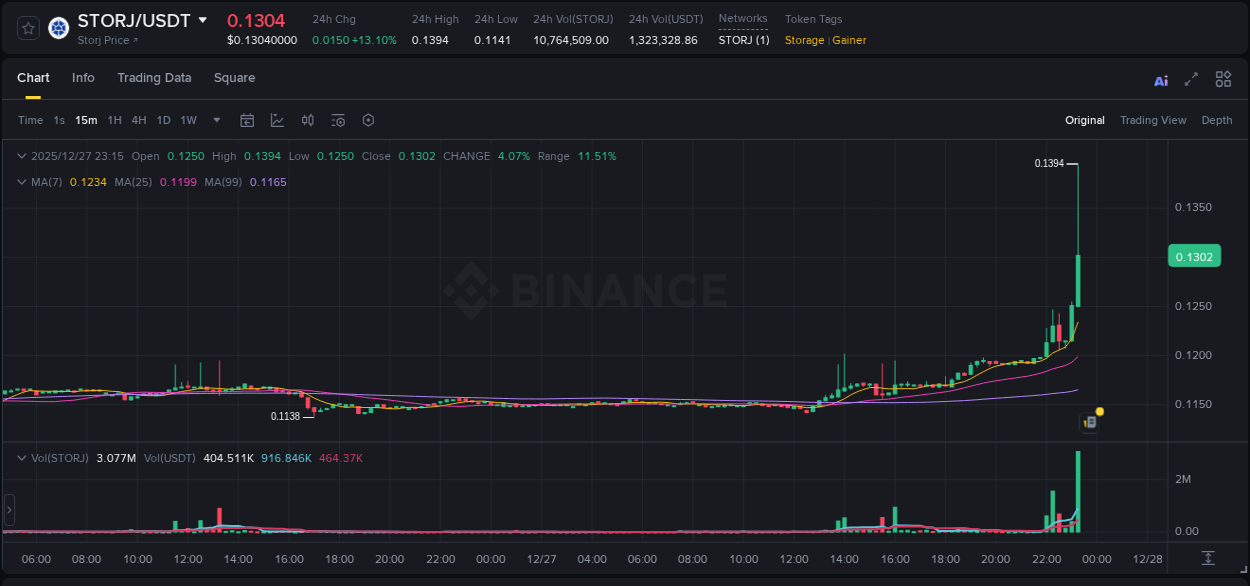Screen dimensions: 1250x586
Task: Click the Gainer token tag
Action: (x=848, y=40)
